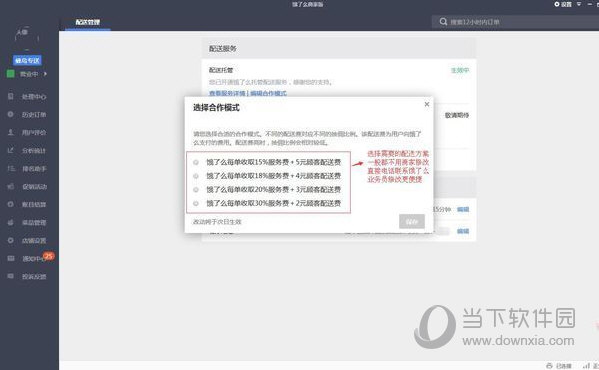Click the 改动将于次日生效 note
This screenshot has height=370, width=599.
217,222
